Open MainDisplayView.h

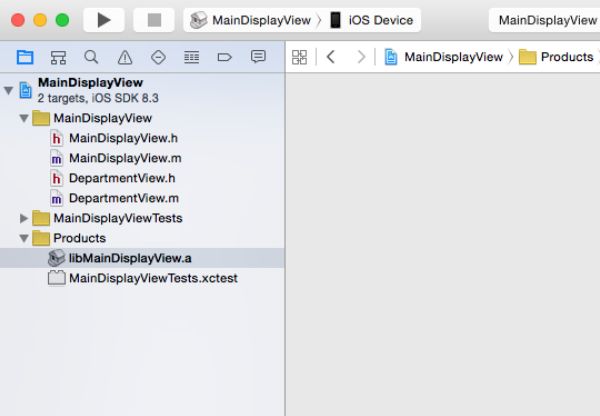point(142,138)
